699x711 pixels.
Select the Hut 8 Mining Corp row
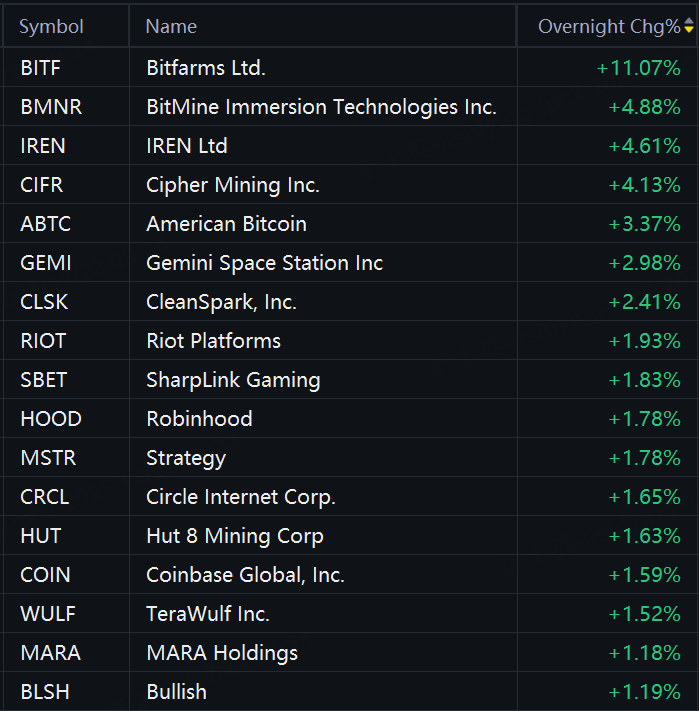[235, 536]
